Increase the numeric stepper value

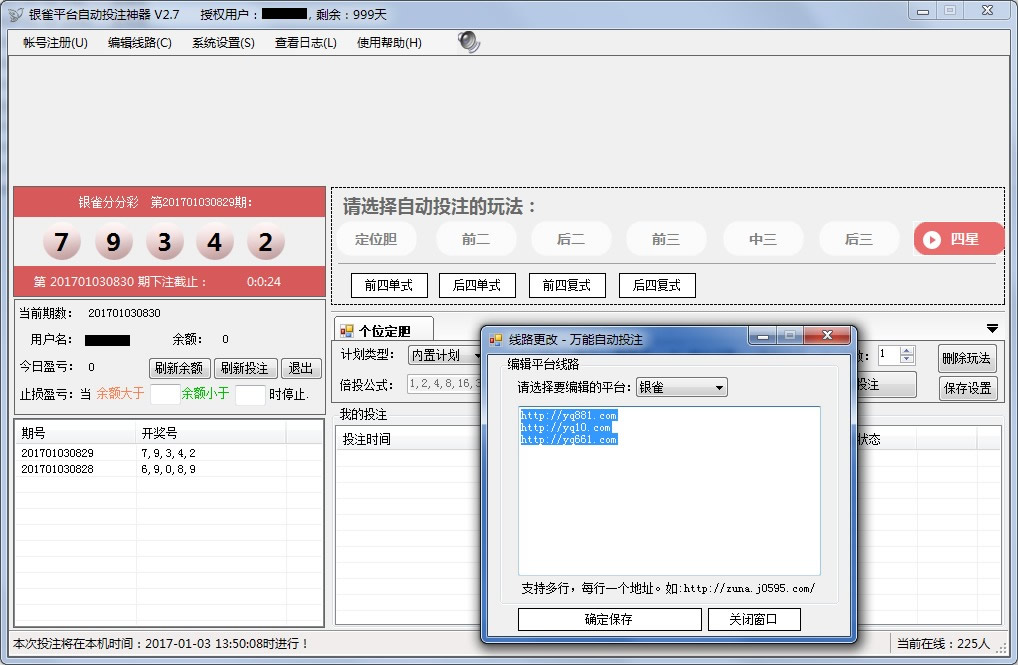tap(907, 351)
